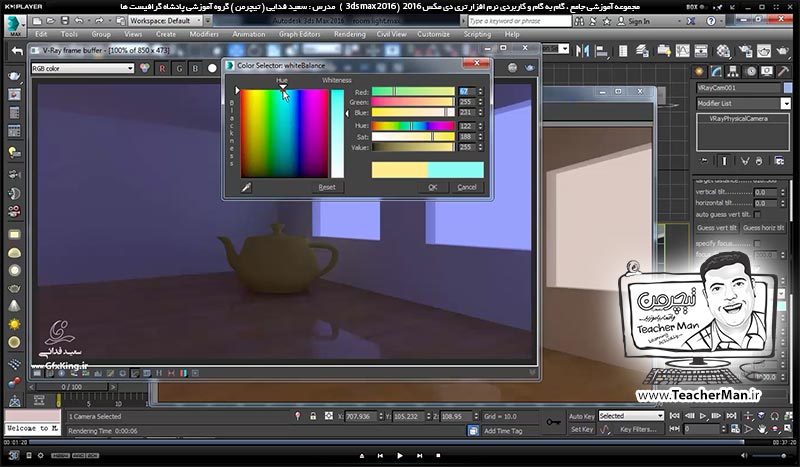Click the Undo arrow in quick access toolbar
This screenshot has width=800, height=467.
click(x=79, y=21)
